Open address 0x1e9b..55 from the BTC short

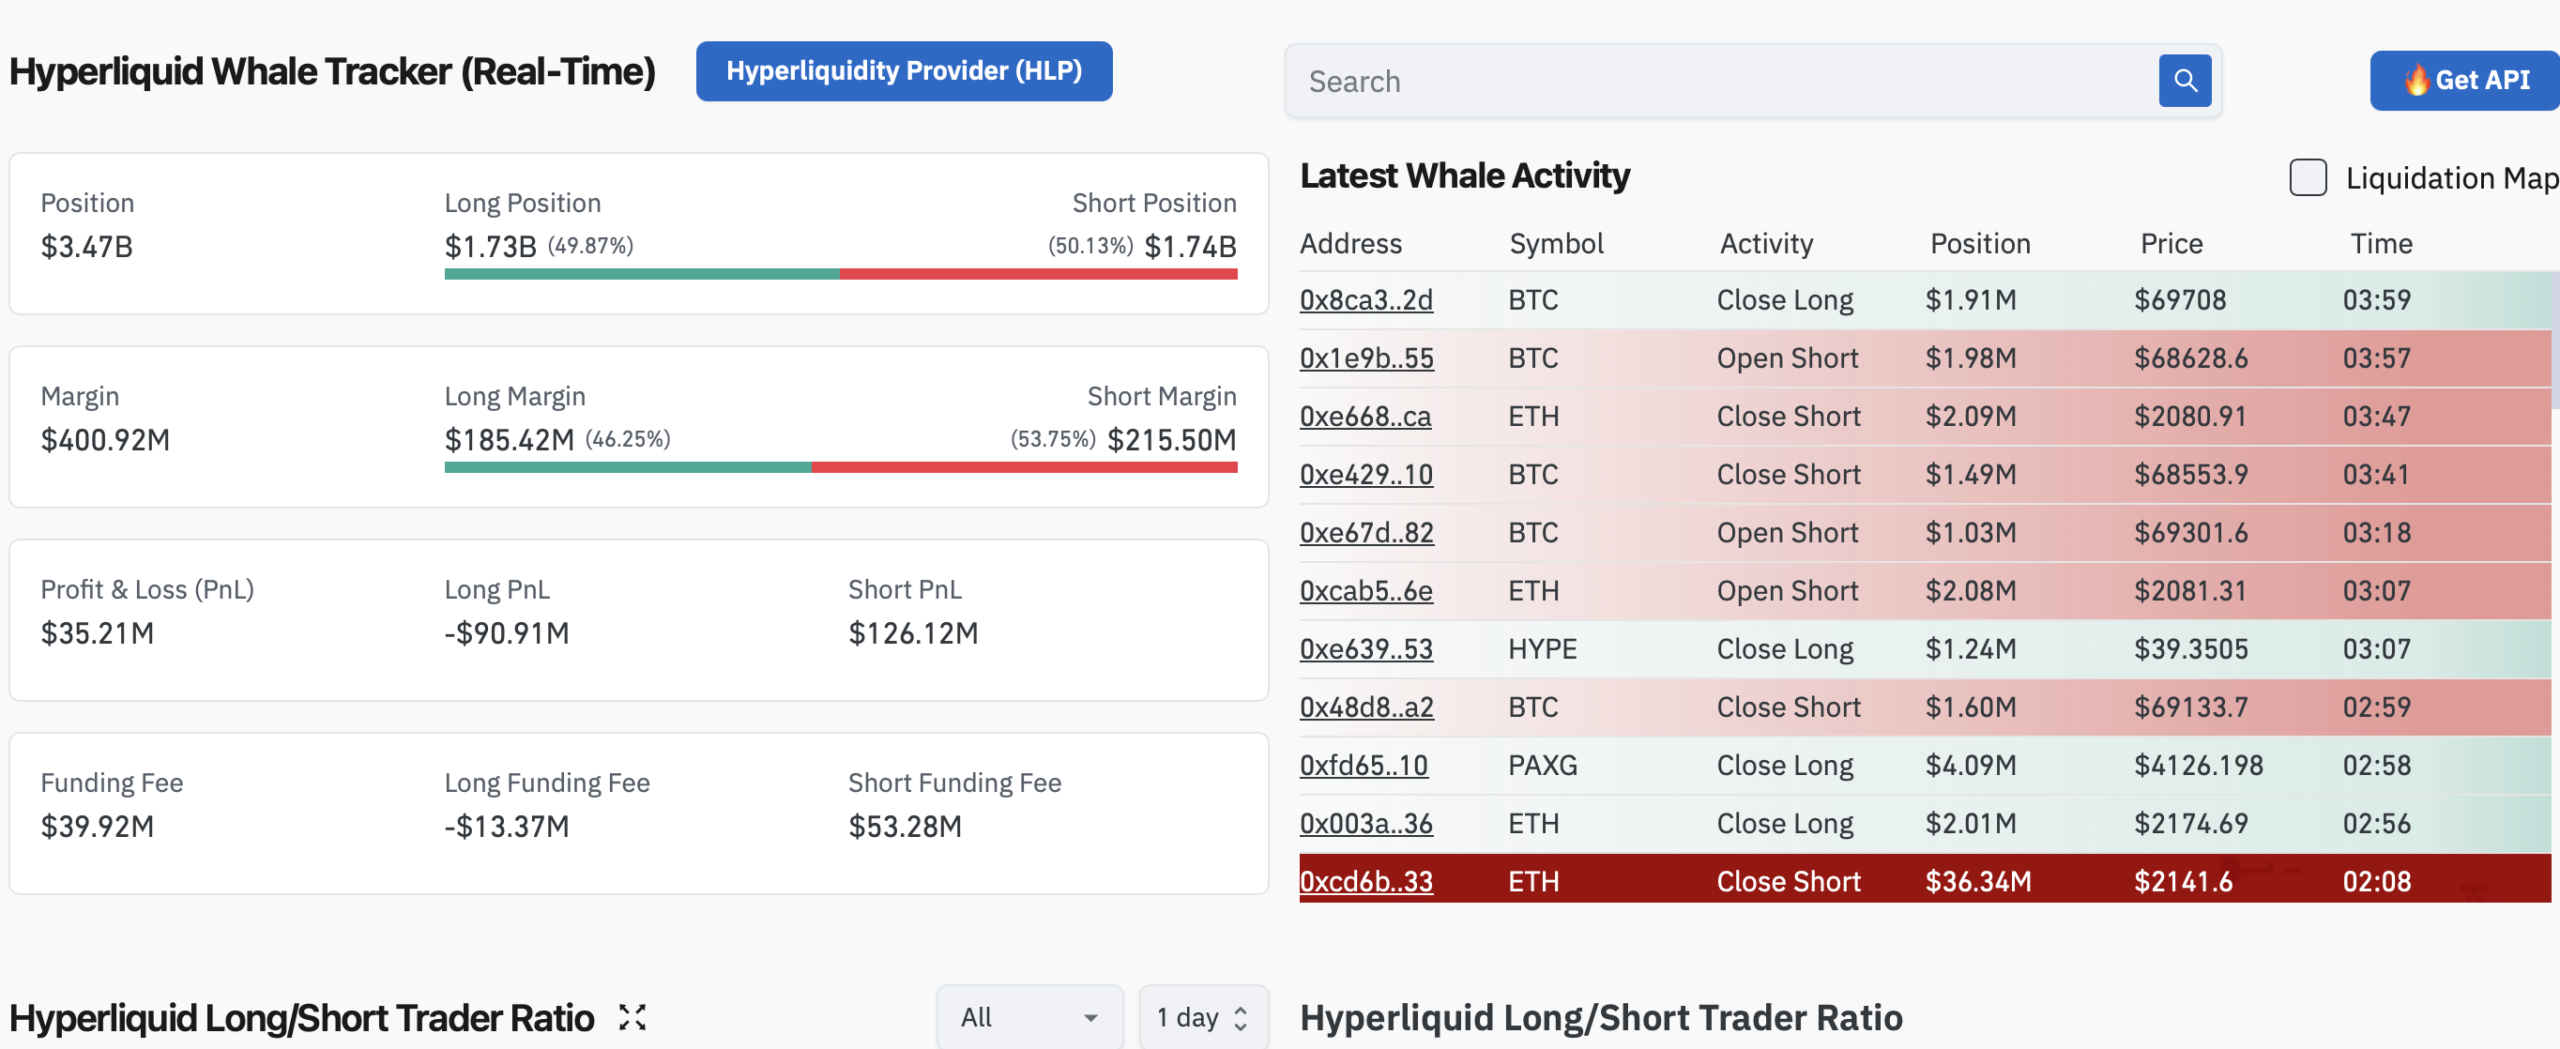click(1366, 358)
